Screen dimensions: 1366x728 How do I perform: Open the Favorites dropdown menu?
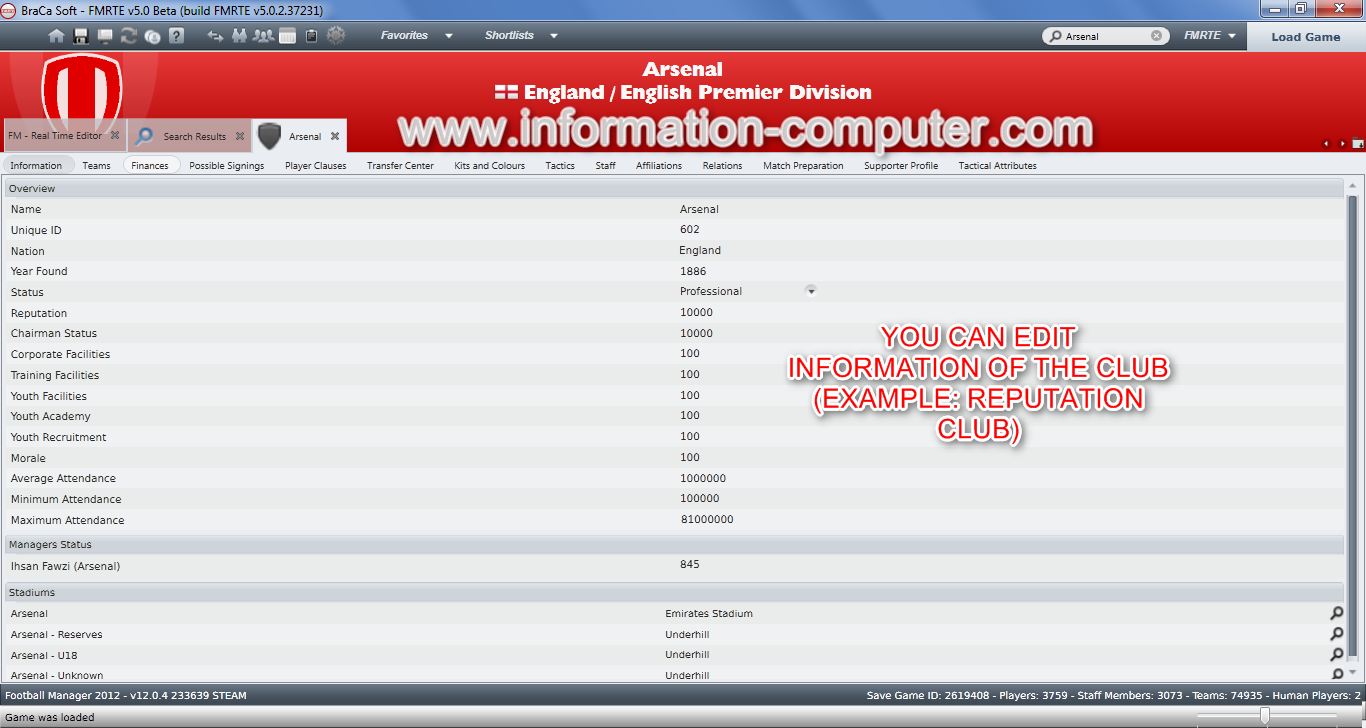[x=416, y=35]
